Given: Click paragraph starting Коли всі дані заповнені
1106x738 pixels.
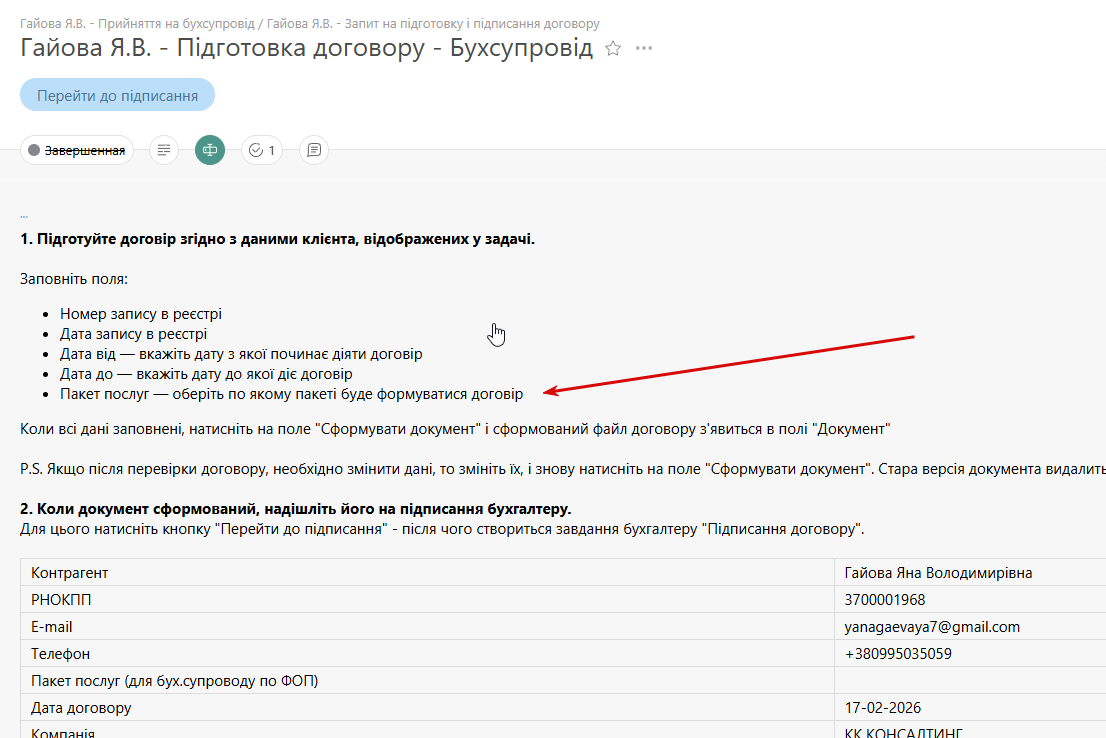Looking at the screenshot, I should 455,429.
